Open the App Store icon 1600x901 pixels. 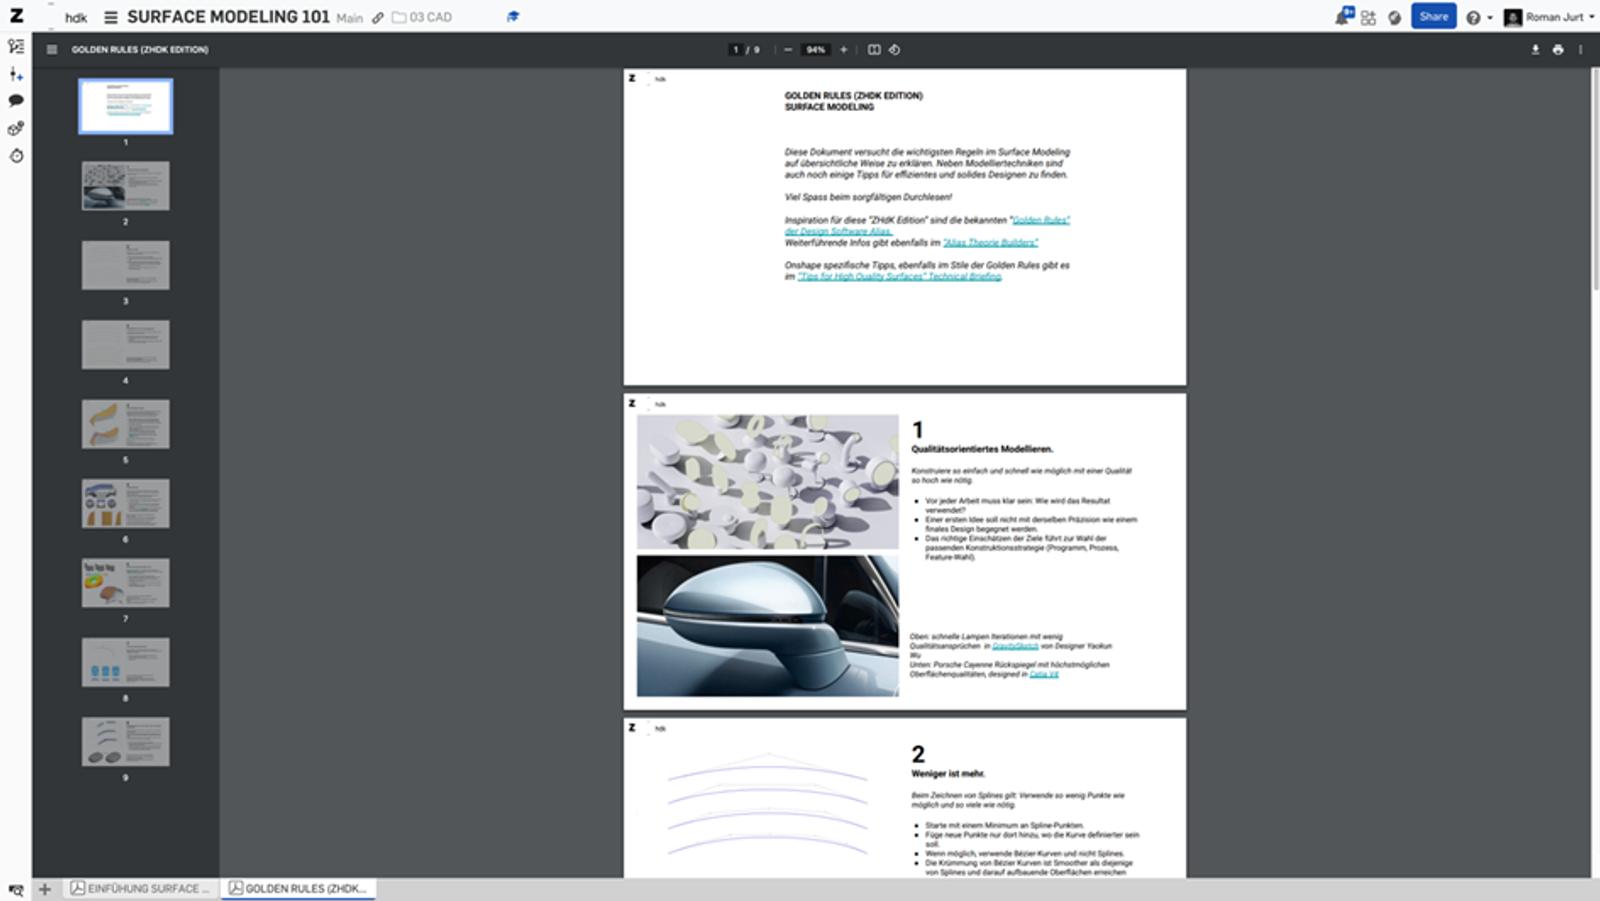click(1368, 17)
